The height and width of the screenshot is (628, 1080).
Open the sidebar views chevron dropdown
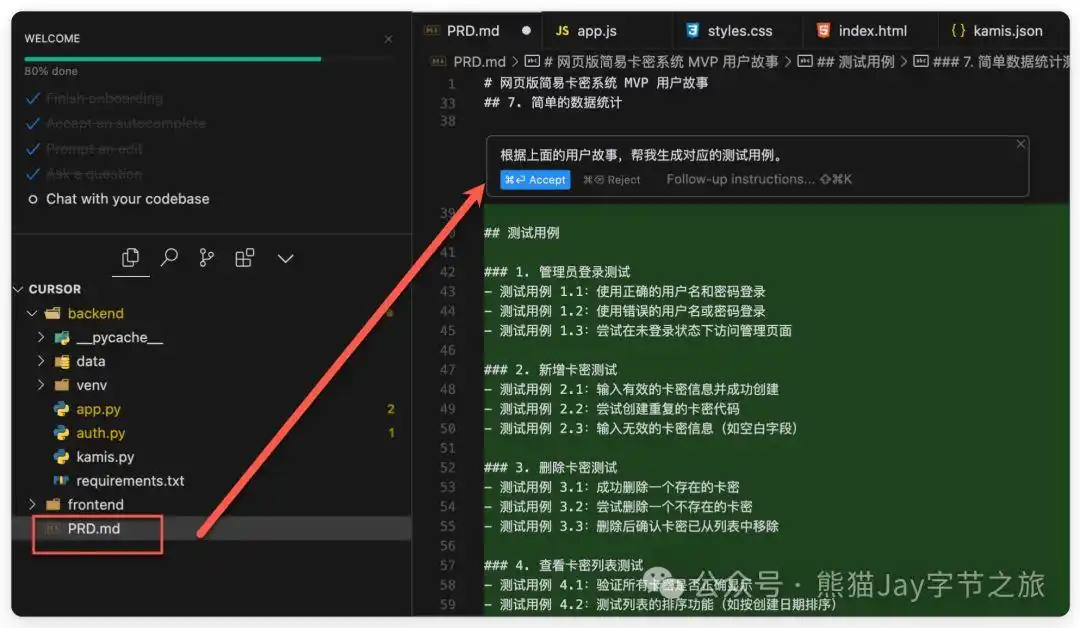285,257
